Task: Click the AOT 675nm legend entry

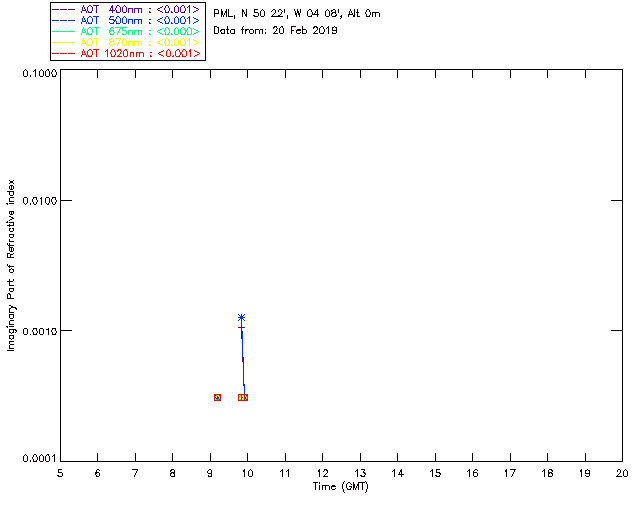Action: 126,31
